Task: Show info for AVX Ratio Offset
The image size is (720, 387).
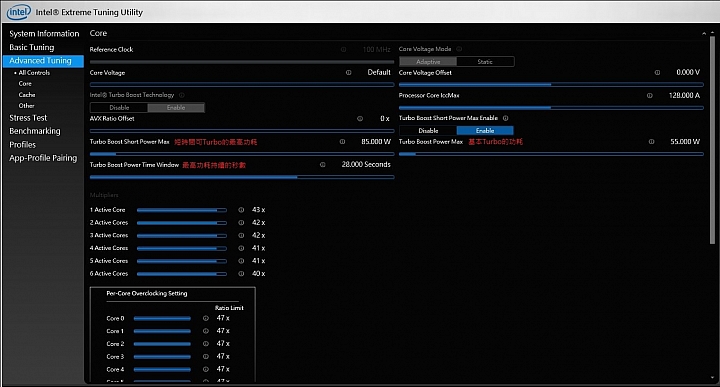Action: [360, 118]
